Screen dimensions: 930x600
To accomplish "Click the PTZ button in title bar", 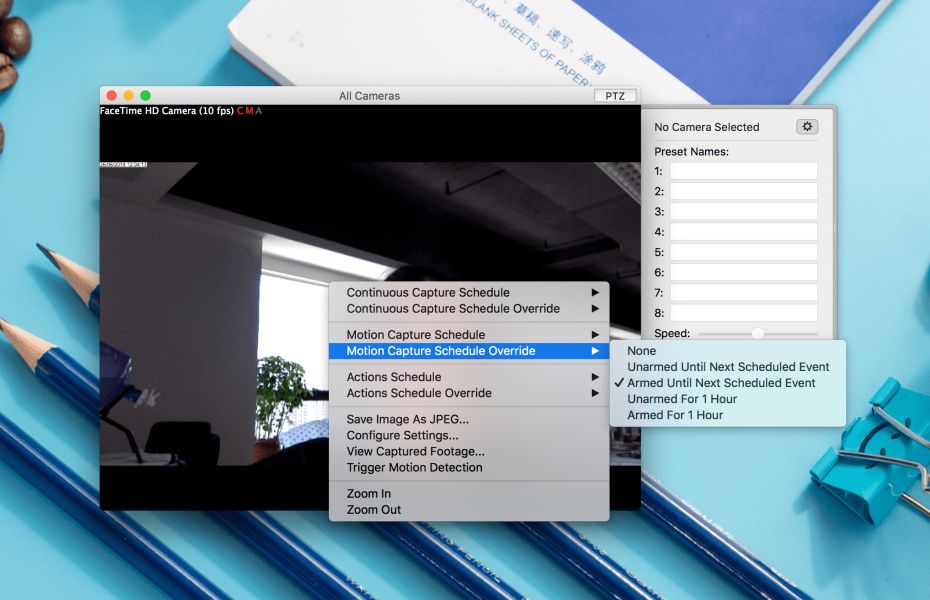I will pyautogui.click(x=615, y=95).
